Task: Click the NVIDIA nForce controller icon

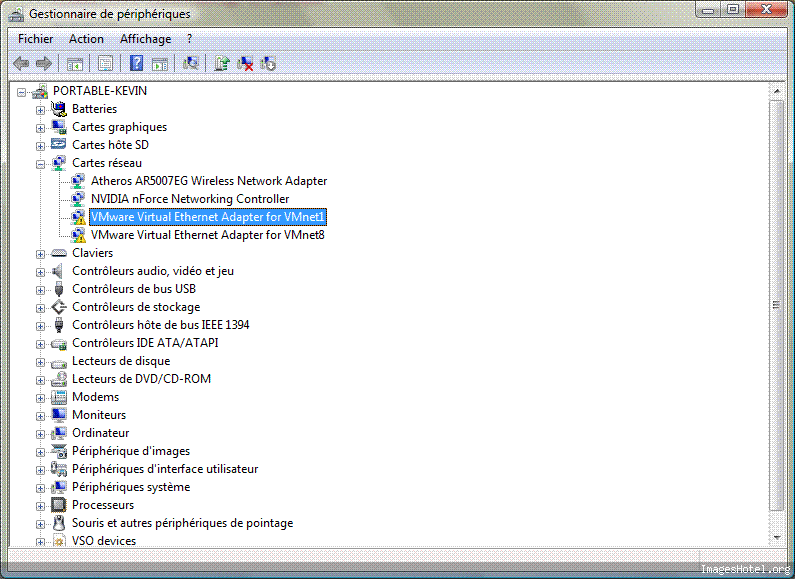Action: [x=78, y=199]
